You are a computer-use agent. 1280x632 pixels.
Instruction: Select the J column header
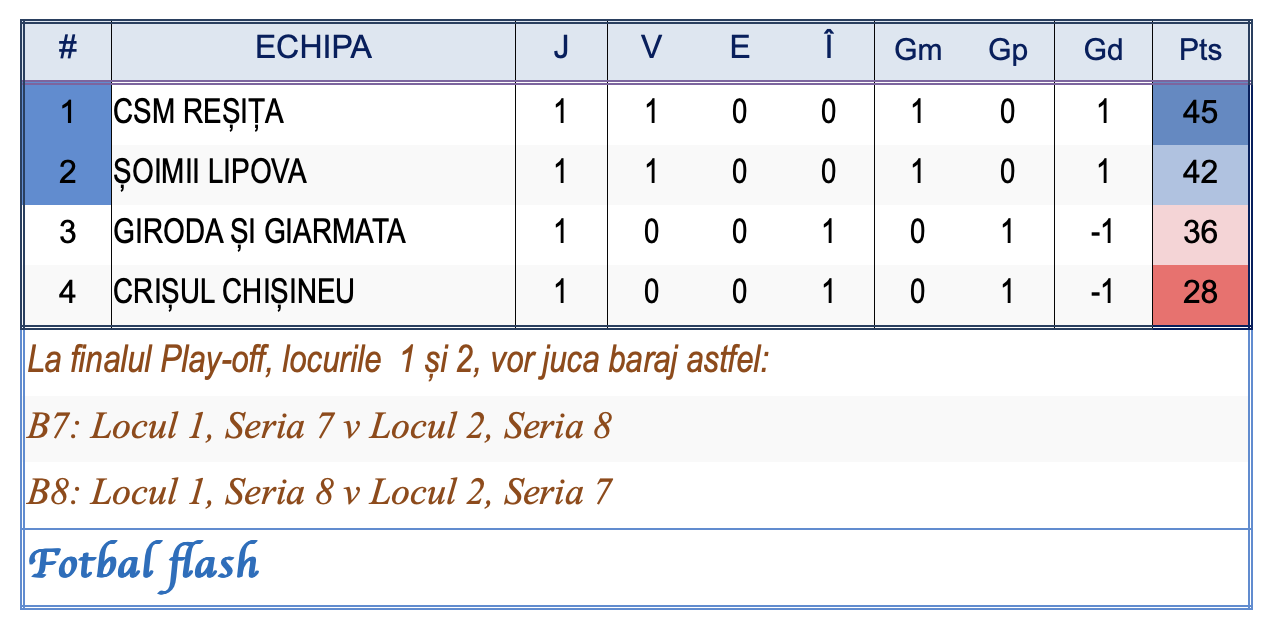pyautogui.click(x=561, y=48)
